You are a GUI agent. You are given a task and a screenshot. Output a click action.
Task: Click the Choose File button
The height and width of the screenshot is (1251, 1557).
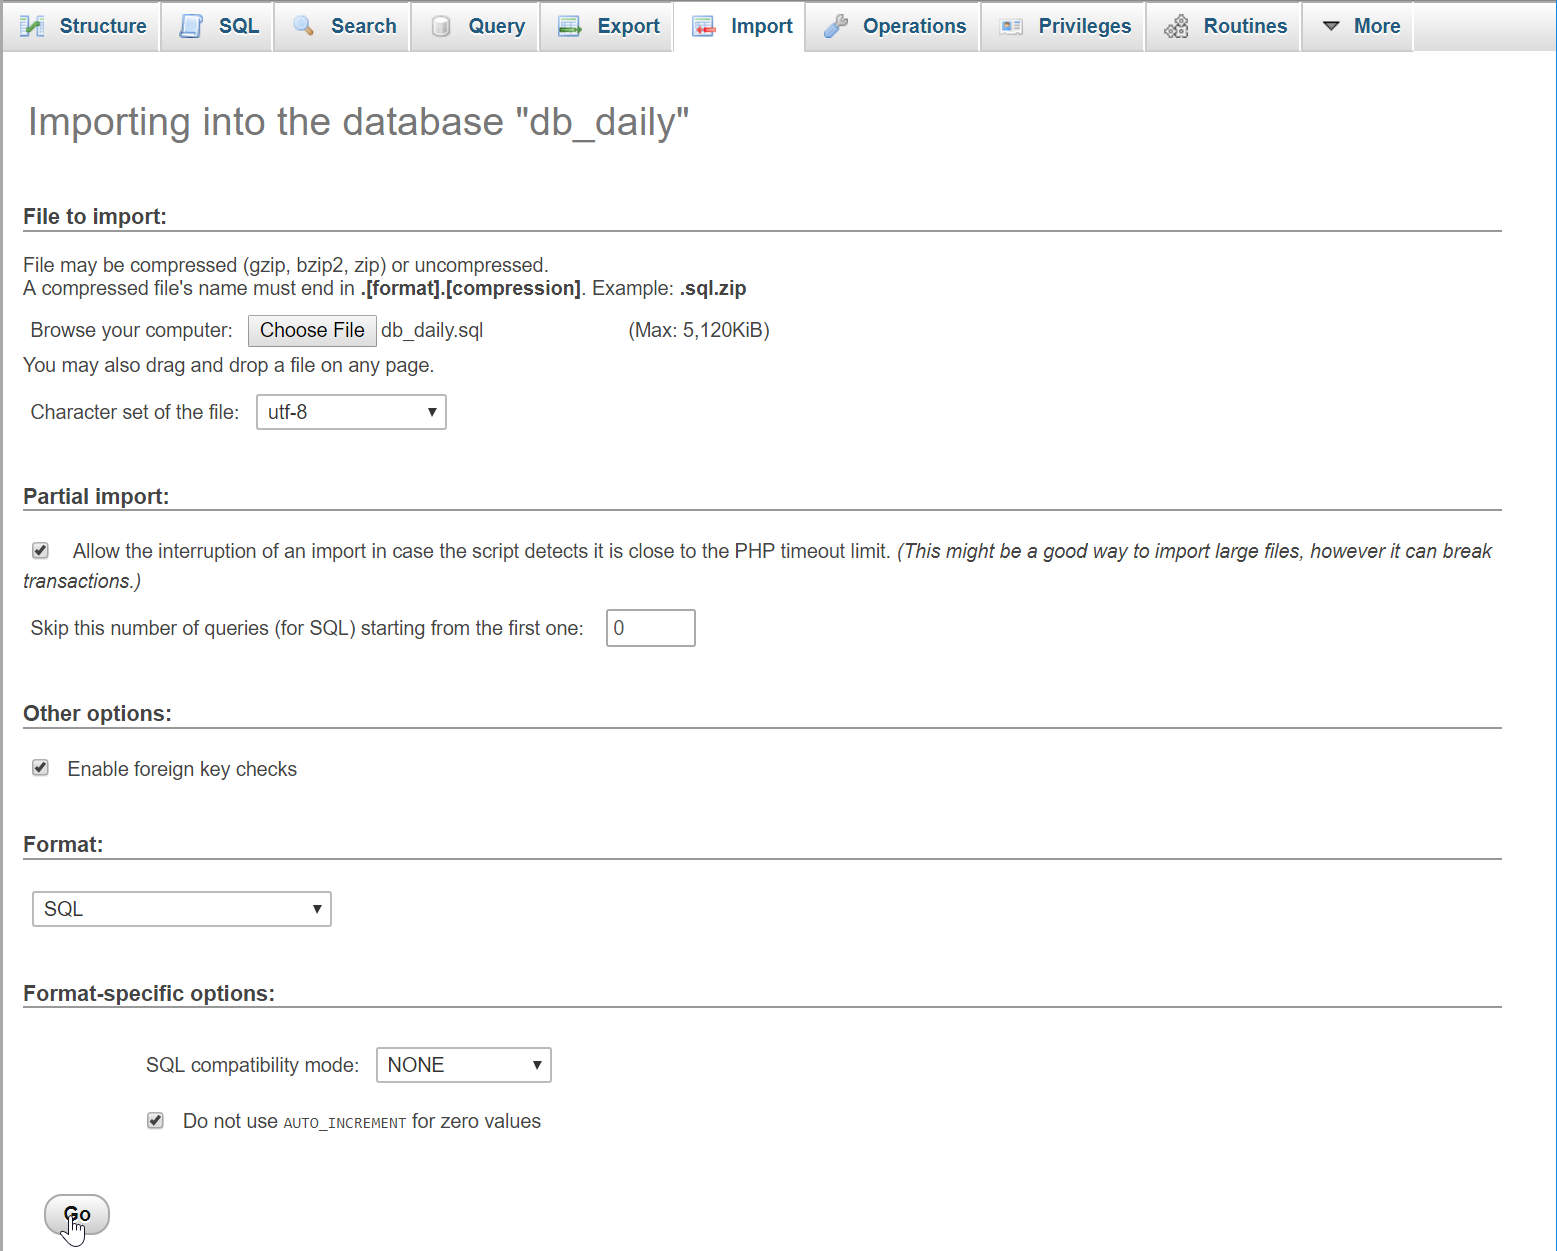pyautogui.click(x=312, y=331)
